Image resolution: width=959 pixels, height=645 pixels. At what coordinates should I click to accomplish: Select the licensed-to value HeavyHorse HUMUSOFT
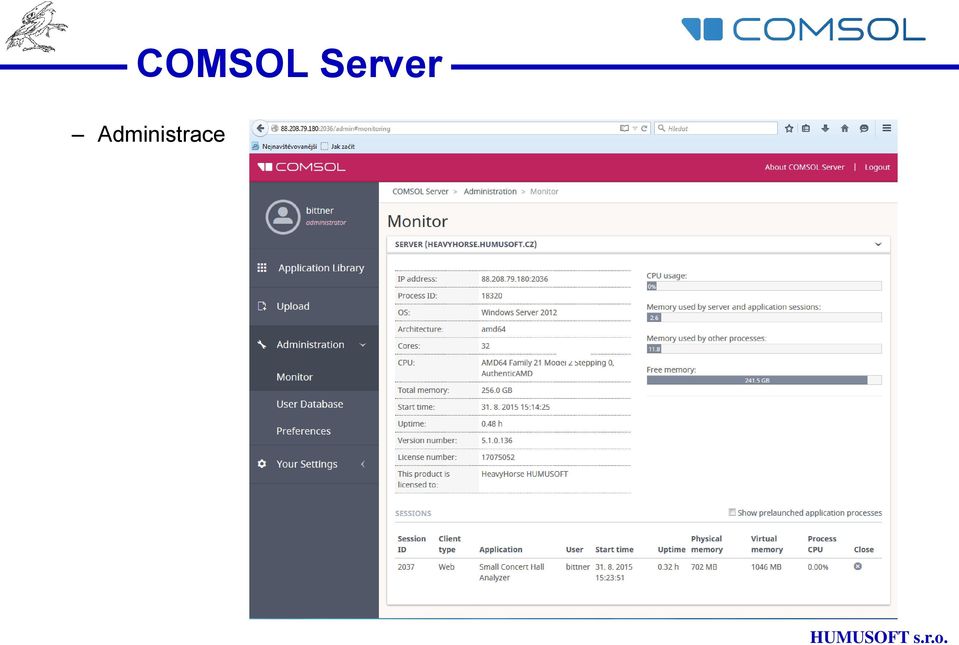pos(525,474)
